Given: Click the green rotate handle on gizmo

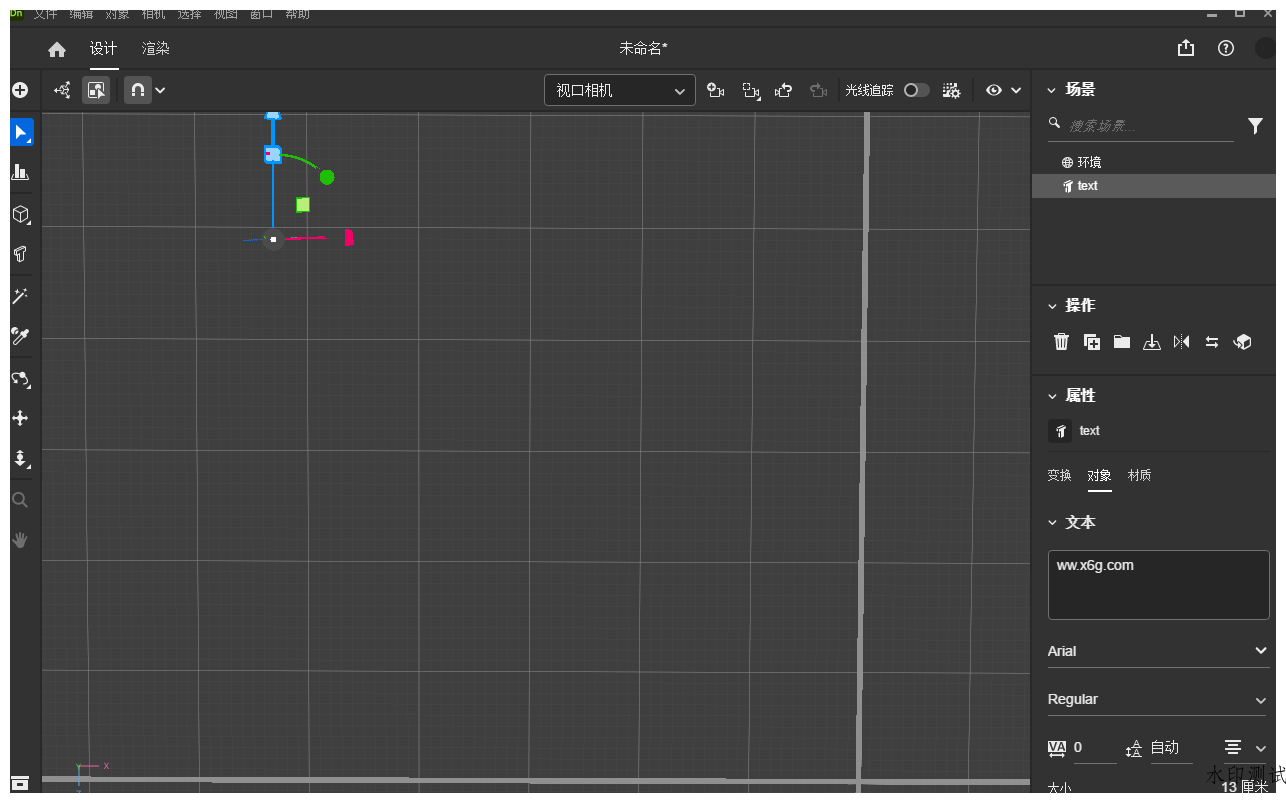Looking at the screenshot, I should point(327,177).
